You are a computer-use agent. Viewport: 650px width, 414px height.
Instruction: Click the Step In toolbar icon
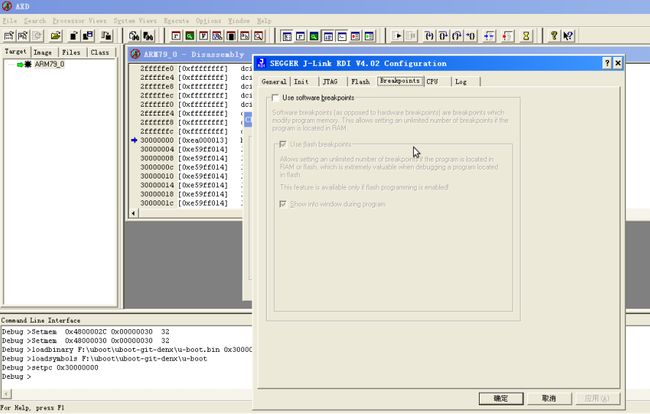tap(429, 36)
